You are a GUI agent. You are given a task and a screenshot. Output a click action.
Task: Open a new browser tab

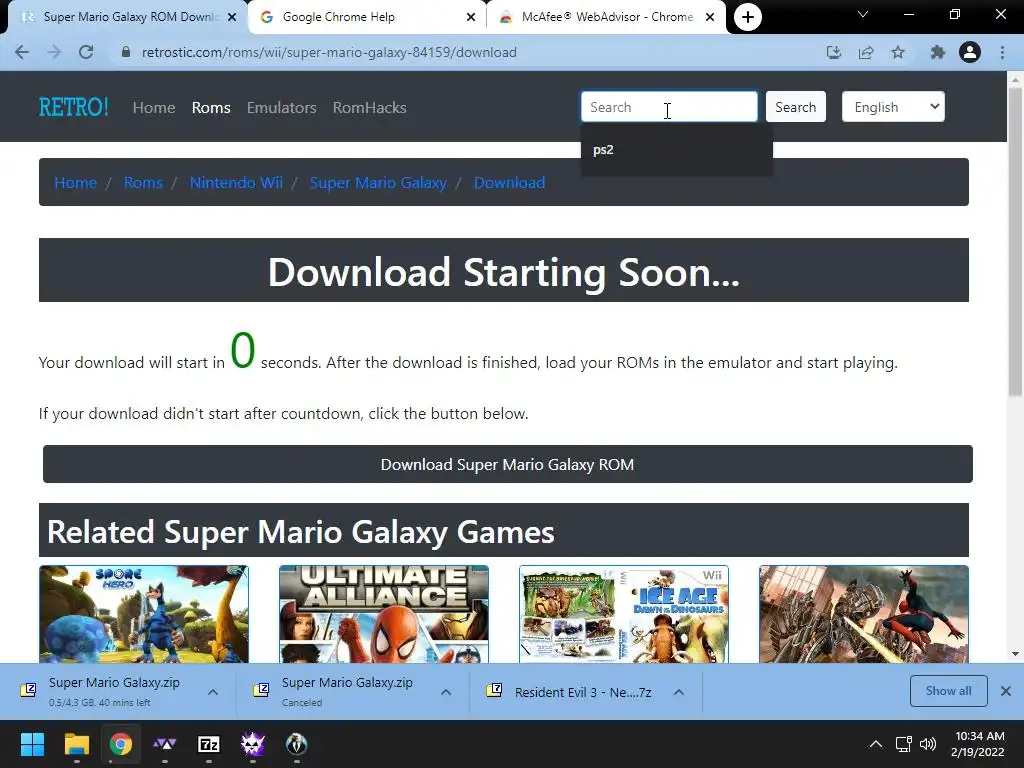click(748, 17)
